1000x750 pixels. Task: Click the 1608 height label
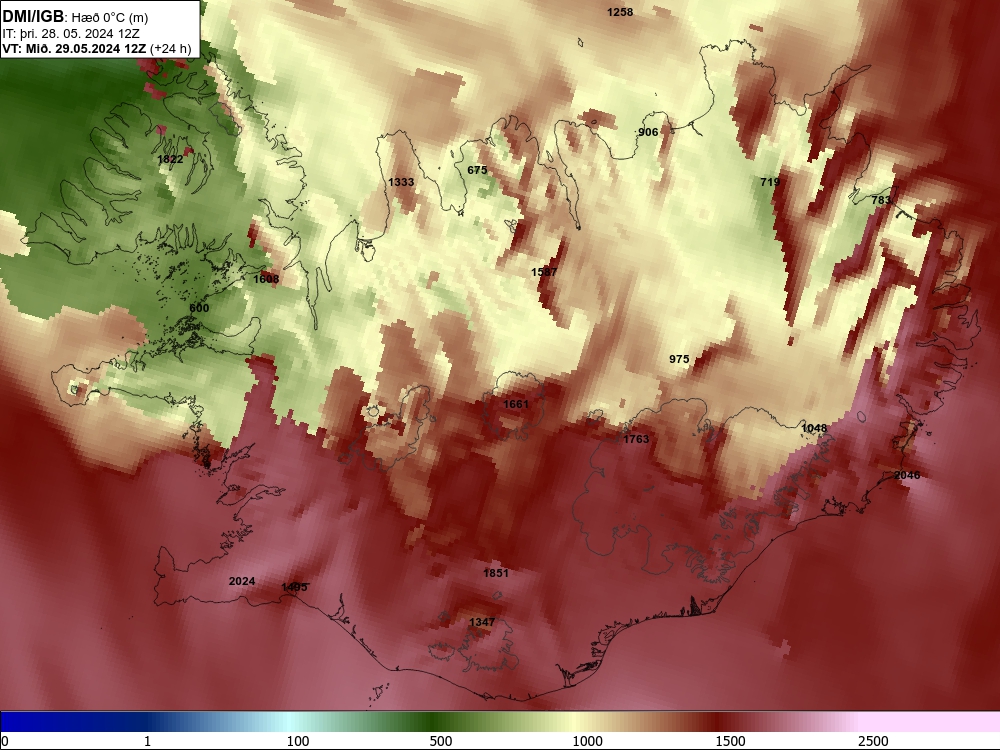pyautogui.click(x=266, y=279)
